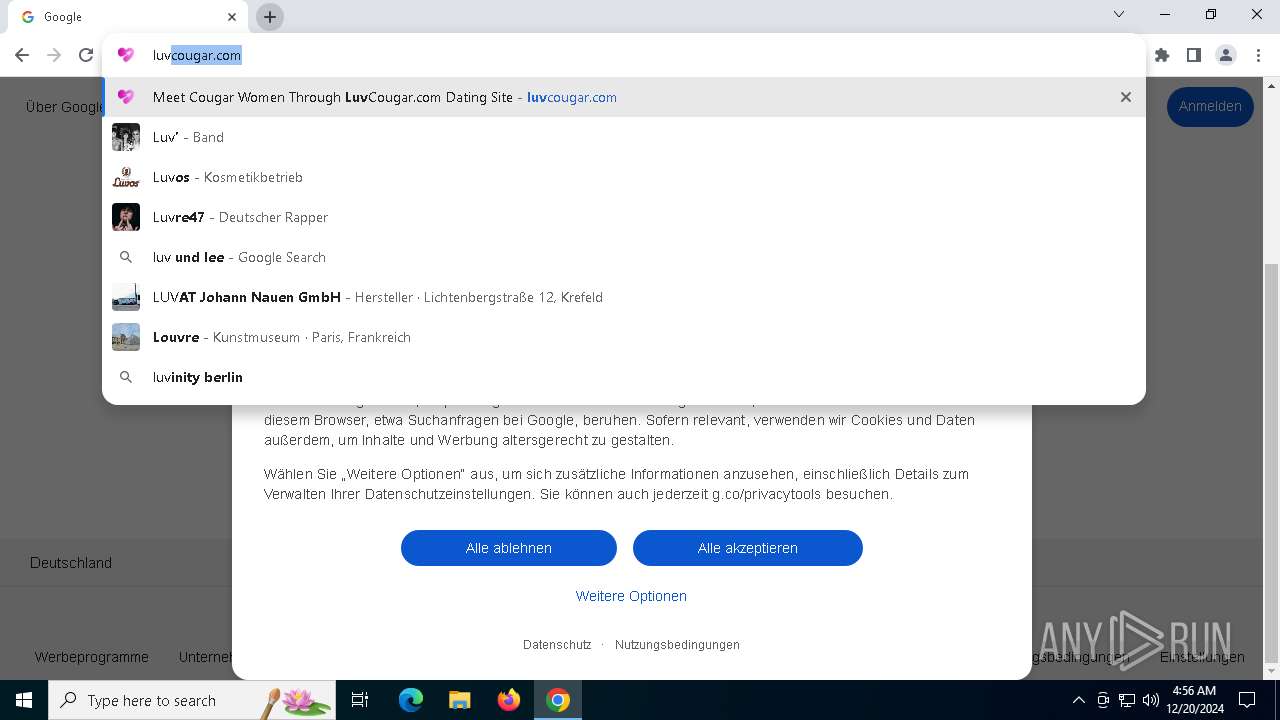Click the Louvre museum thumbnail
This screenshot has width=1280, height=720.
126,337
